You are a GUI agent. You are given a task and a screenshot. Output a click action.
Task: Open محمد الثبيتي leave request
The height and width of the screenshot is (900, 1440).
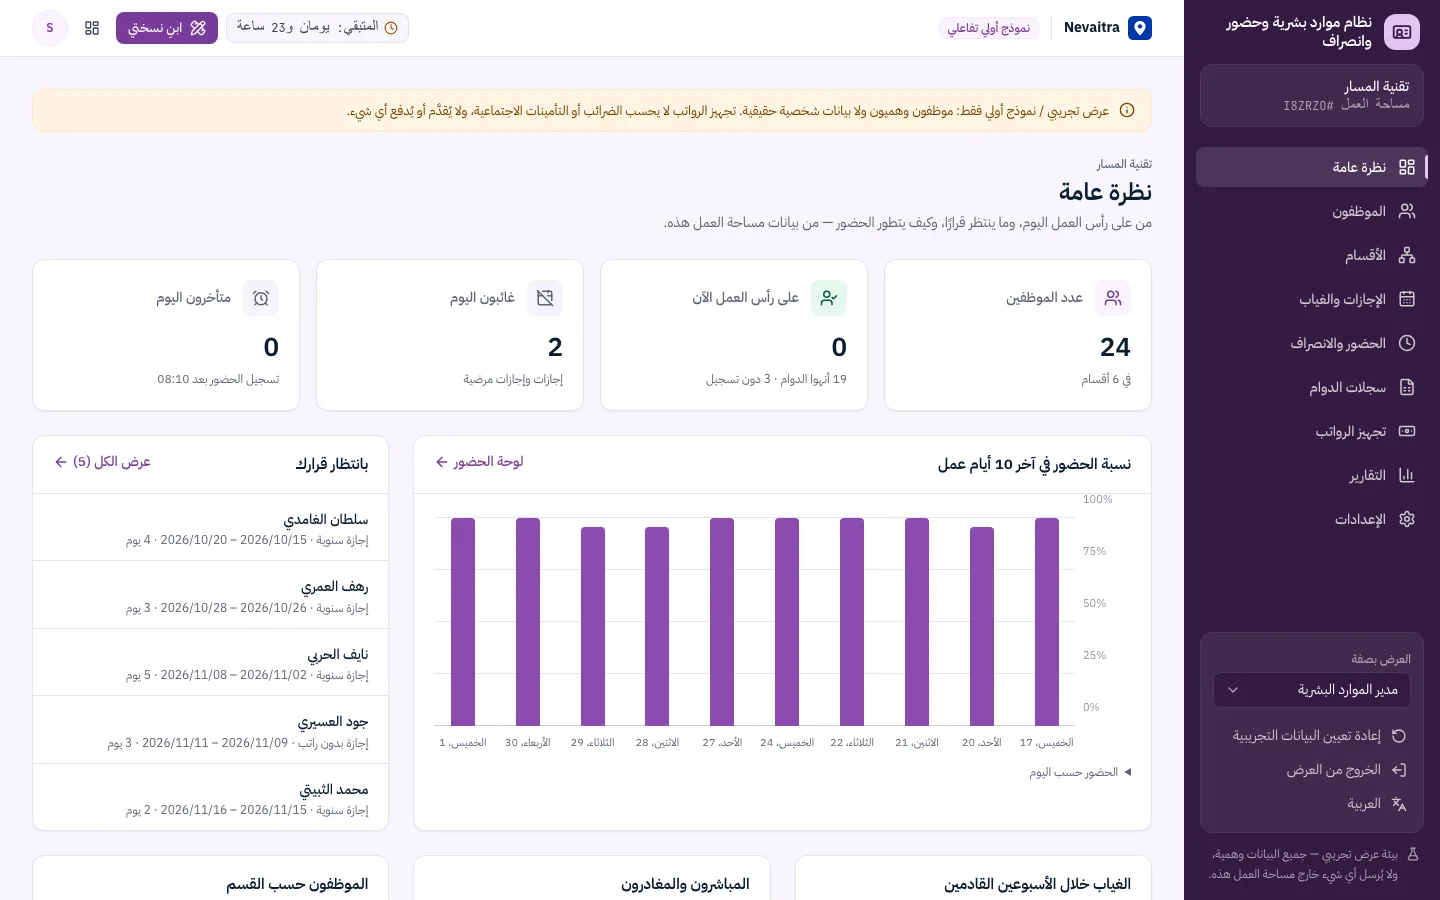[210, 797]
